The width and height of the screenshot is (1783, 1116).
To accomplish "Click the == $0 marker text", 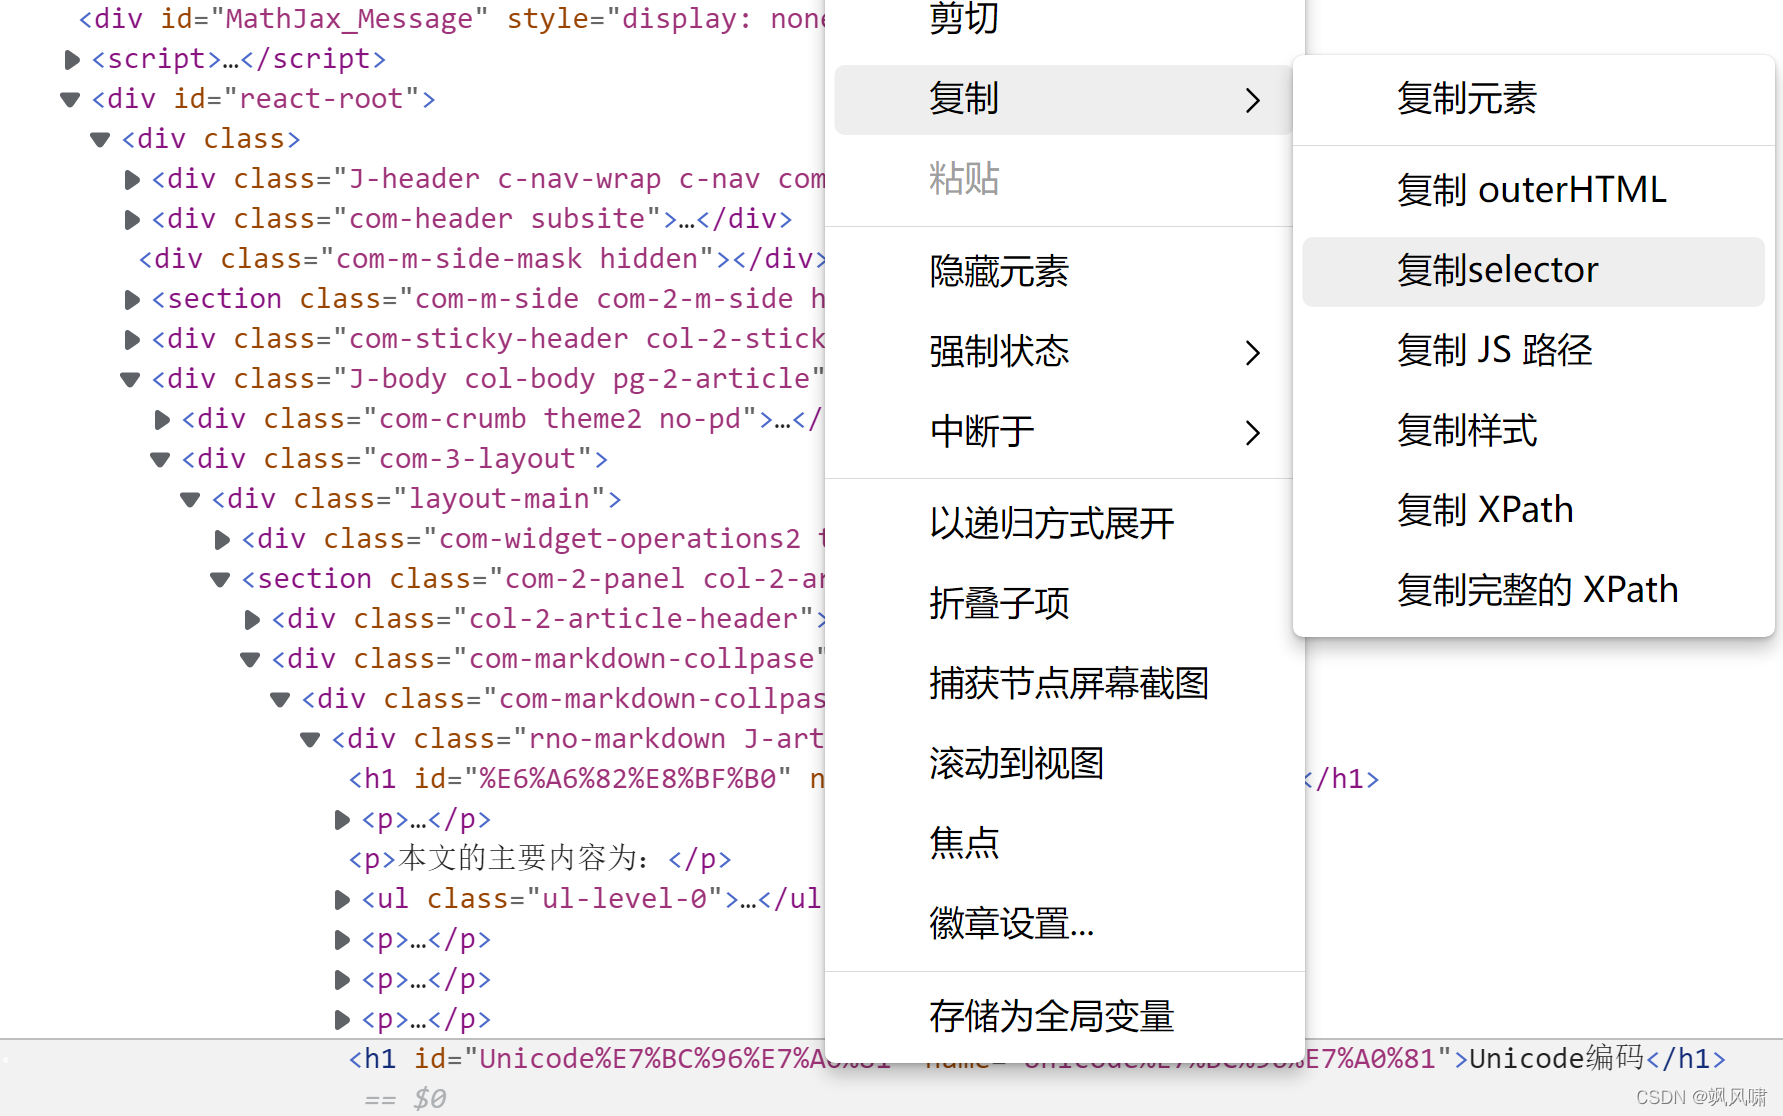I will coord(406,1099).
